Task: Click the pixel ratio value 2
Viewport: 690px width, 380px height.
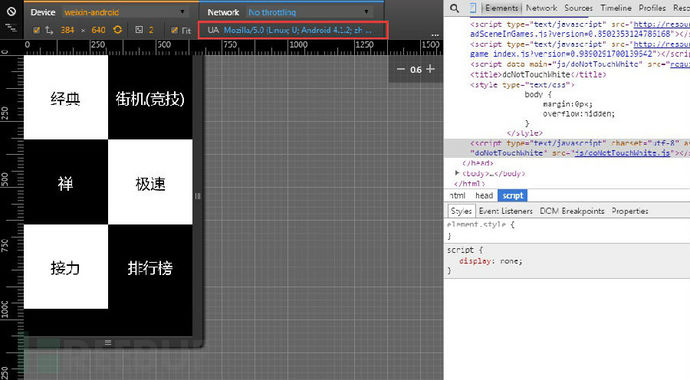Action: click(151, 30)
